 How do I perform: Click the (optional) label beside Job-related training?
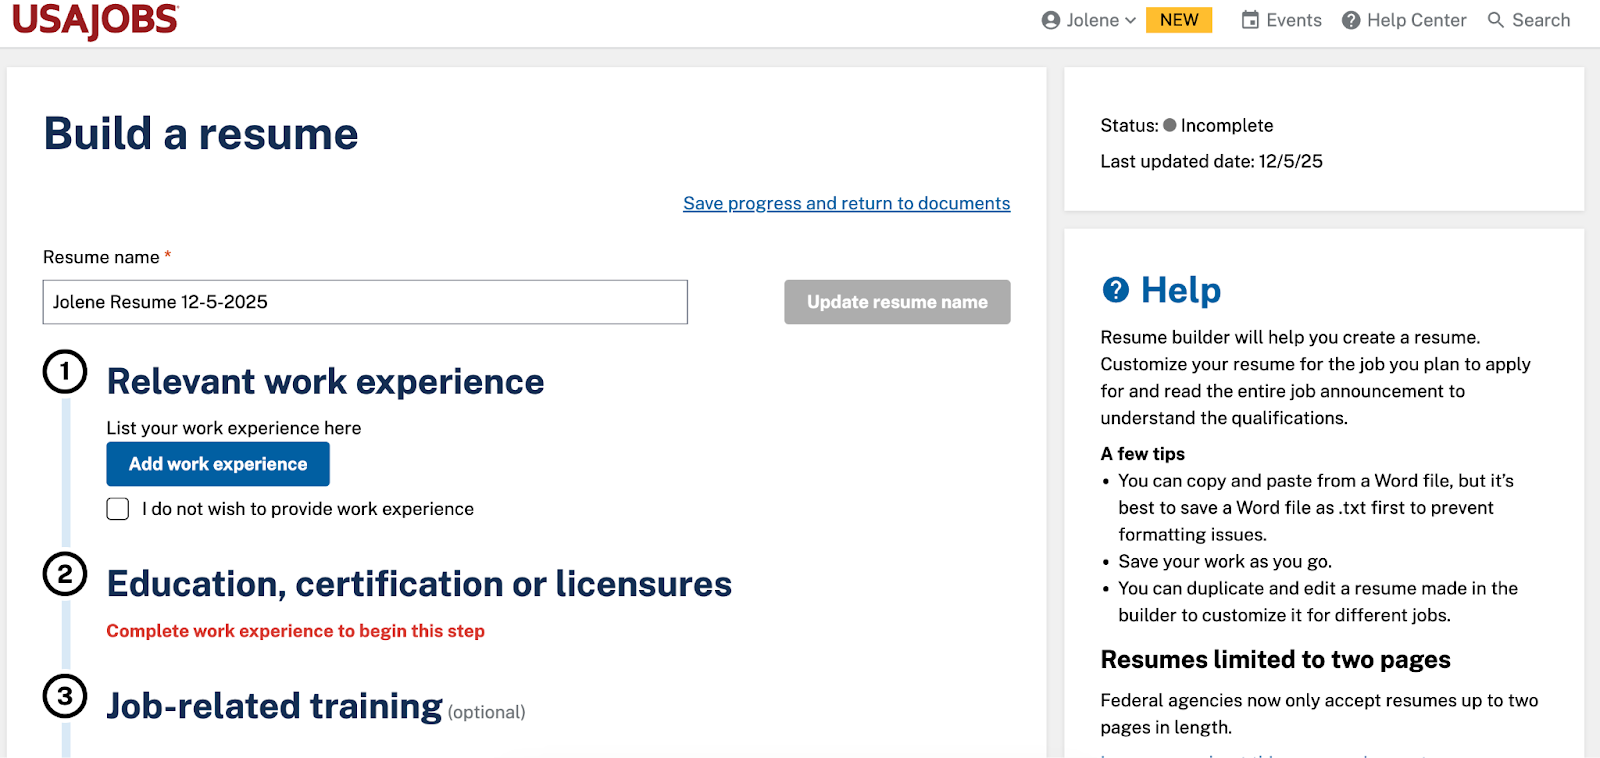486,712
